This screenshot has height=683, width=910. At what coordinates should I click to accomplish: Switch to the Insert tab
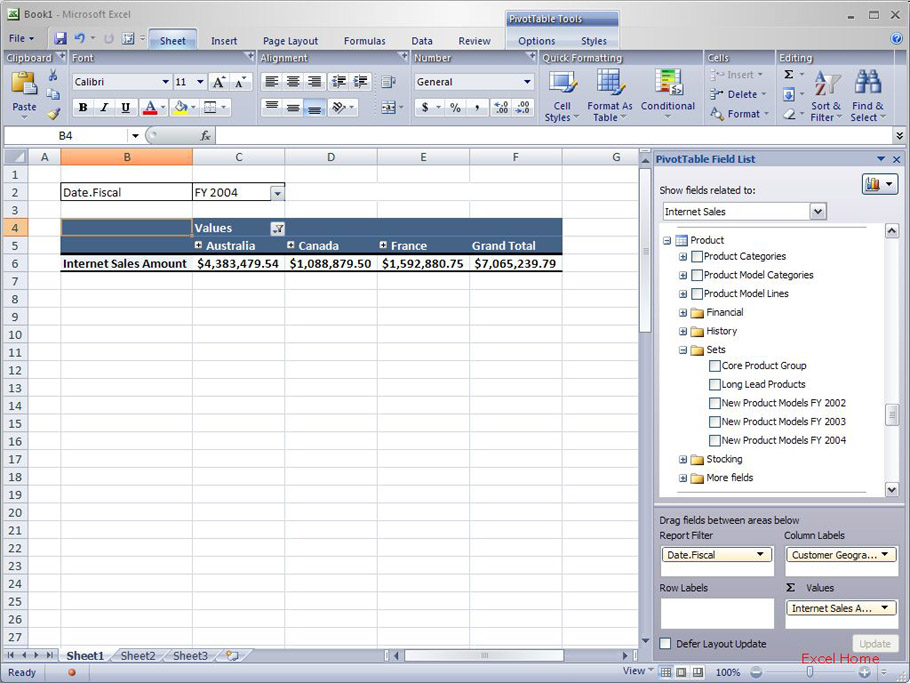tap(224, 41)
